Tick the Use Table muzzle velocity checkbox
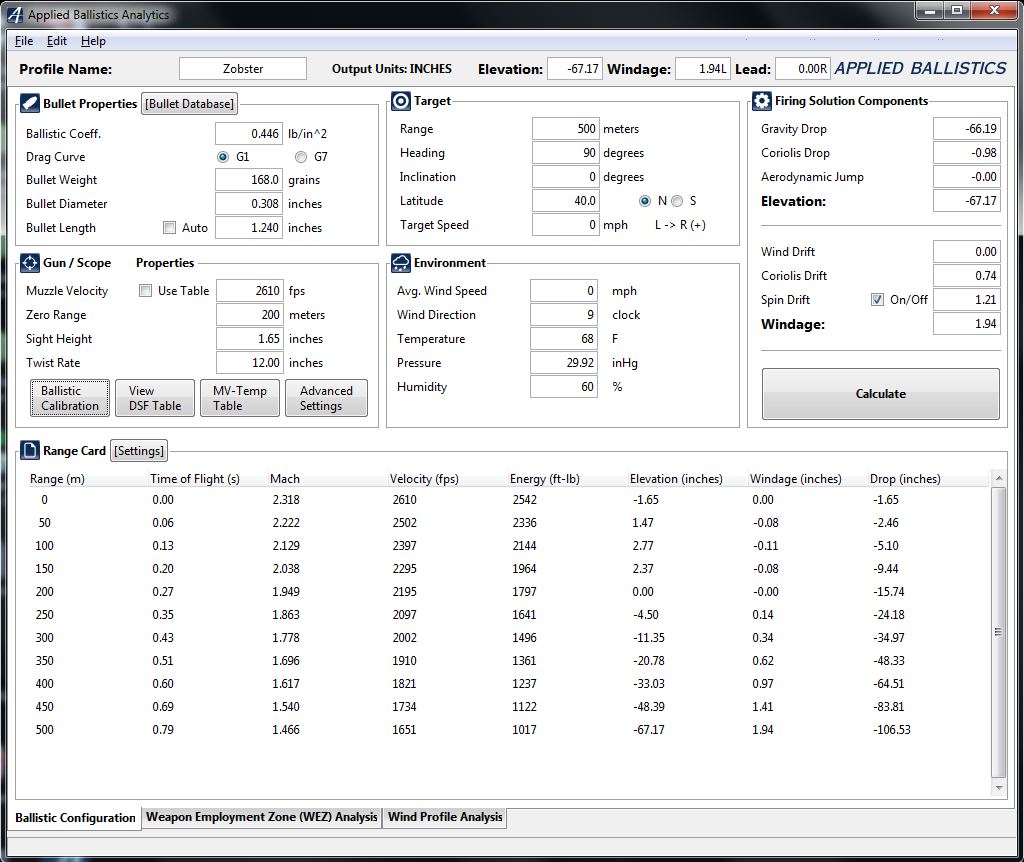The image size is (1024, 862). point(146,291)
